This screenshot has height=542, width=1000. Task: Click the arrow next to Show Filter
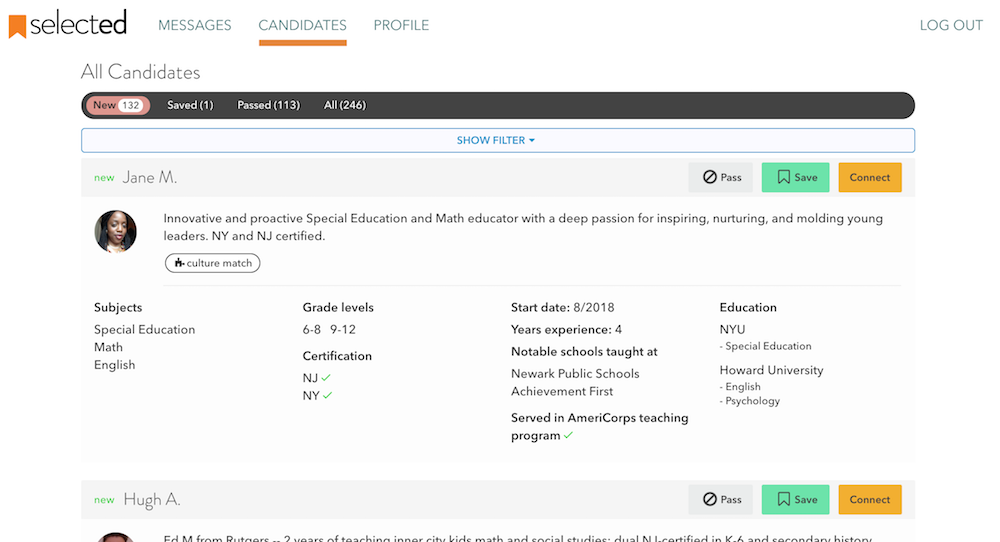532,141
